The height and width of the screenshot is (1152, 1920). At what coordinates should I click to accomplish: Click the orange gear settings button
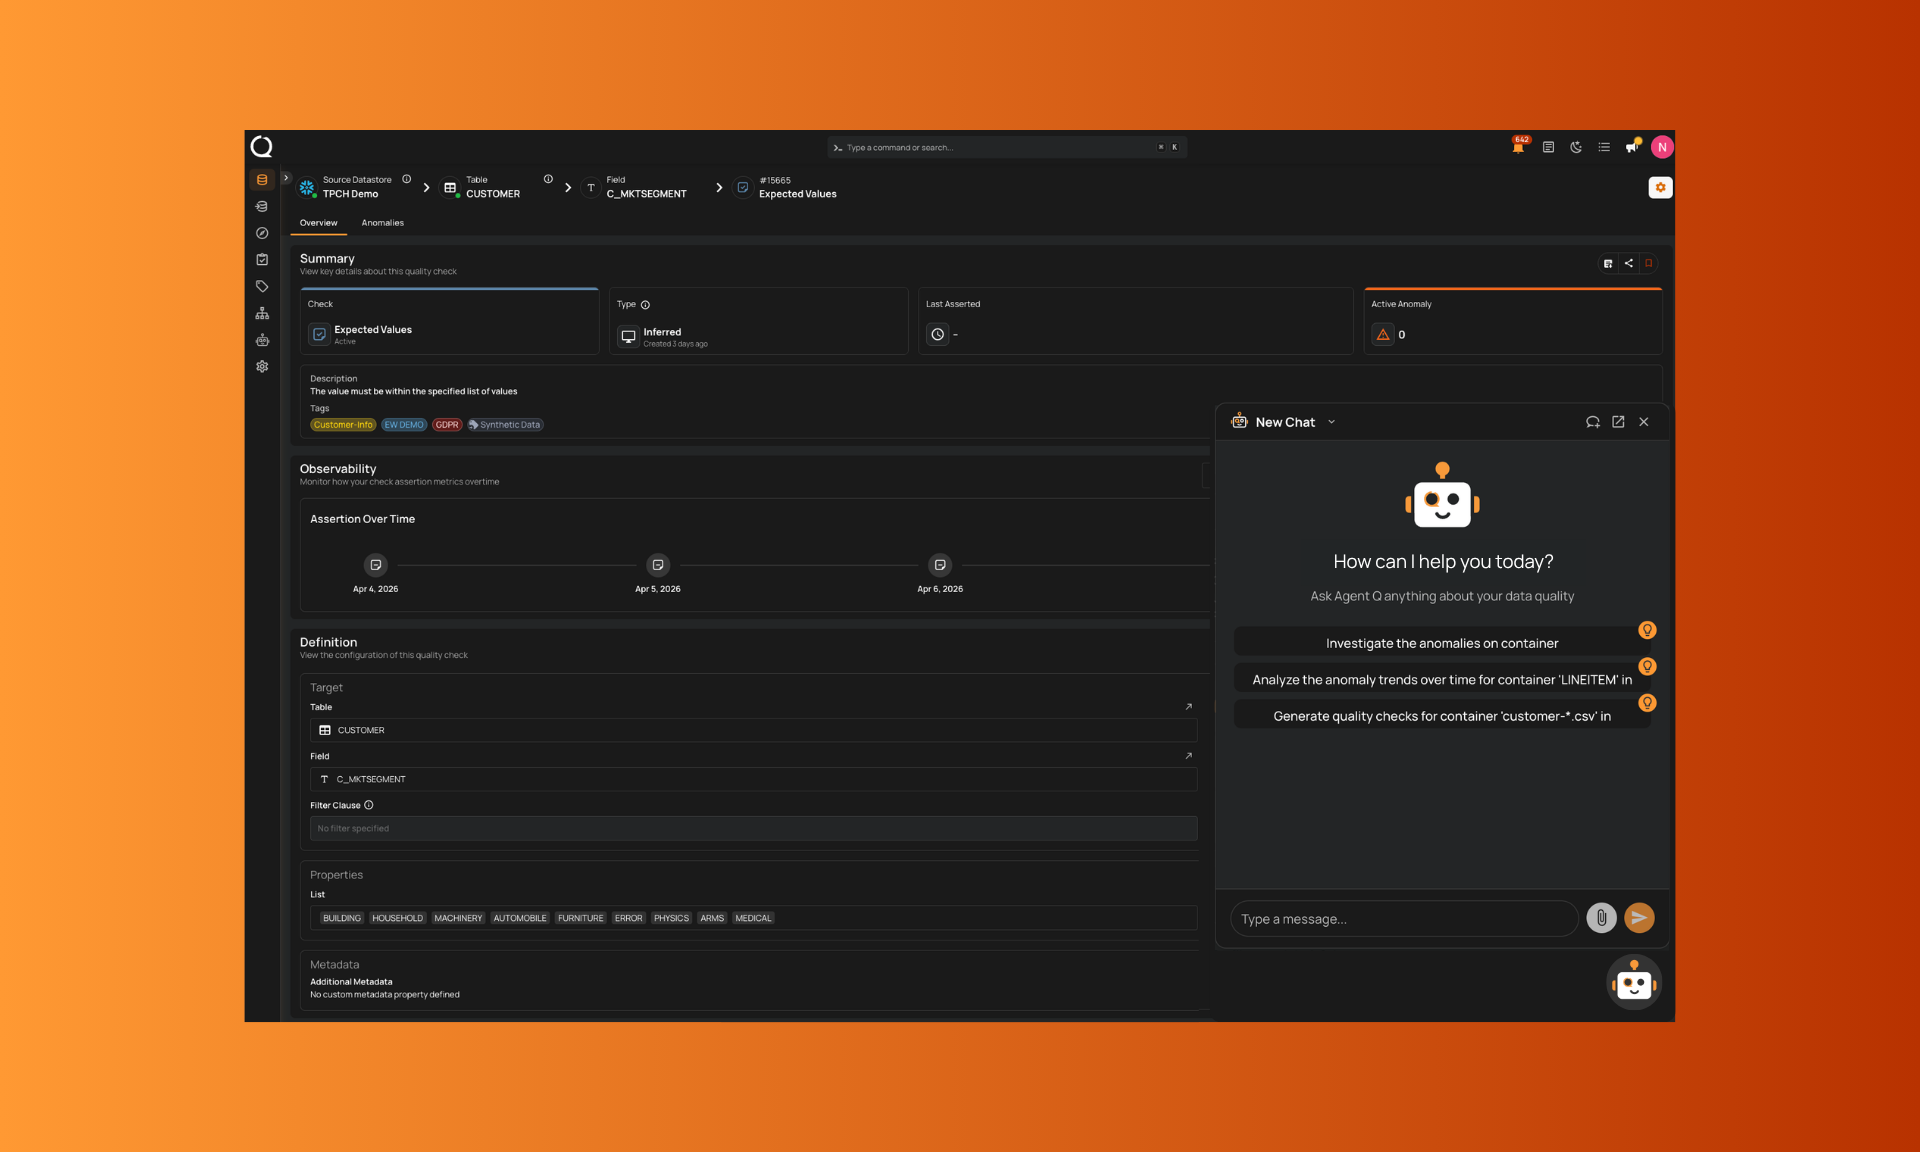click(1660, 187)
